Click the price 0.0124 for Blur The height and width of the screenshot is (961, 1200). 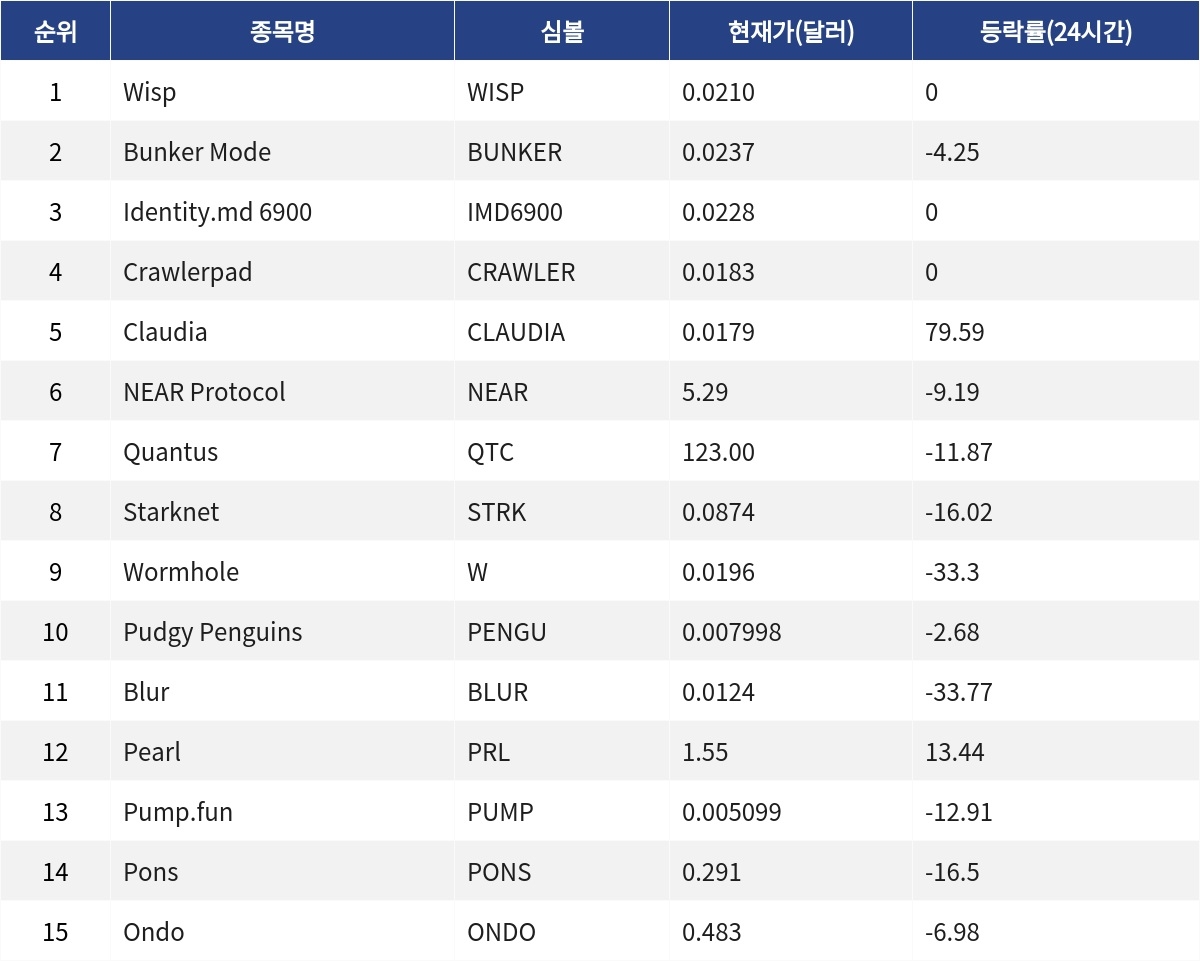pyautogui.click(x=718, y=692)
